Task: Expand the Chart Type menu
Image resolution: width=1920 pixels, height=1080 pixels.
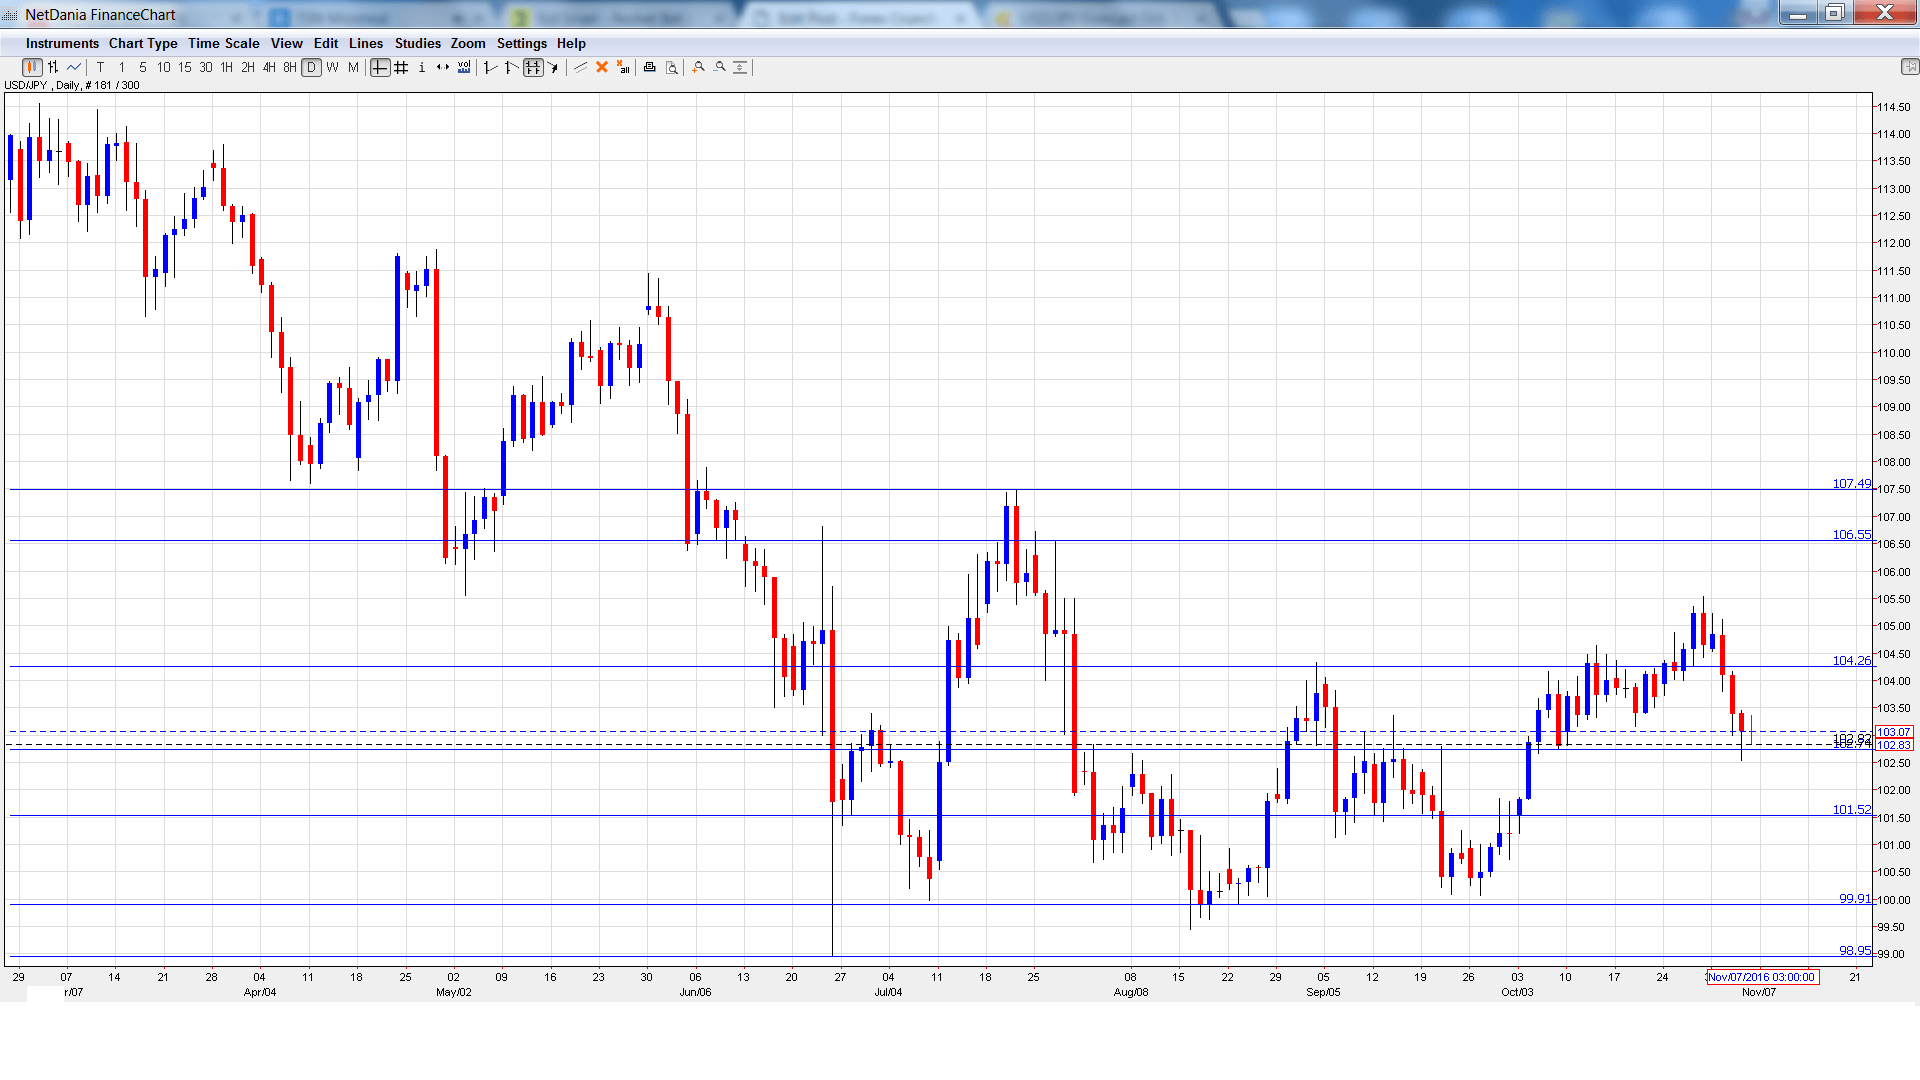Action: point(143,43)
